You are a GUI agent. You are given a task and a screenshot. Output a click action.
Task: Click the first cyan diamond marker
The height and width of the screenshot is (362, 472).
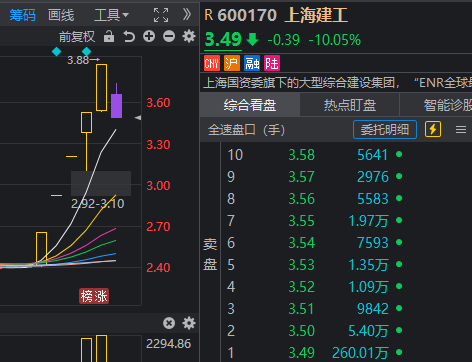click(x=56, y=52)
